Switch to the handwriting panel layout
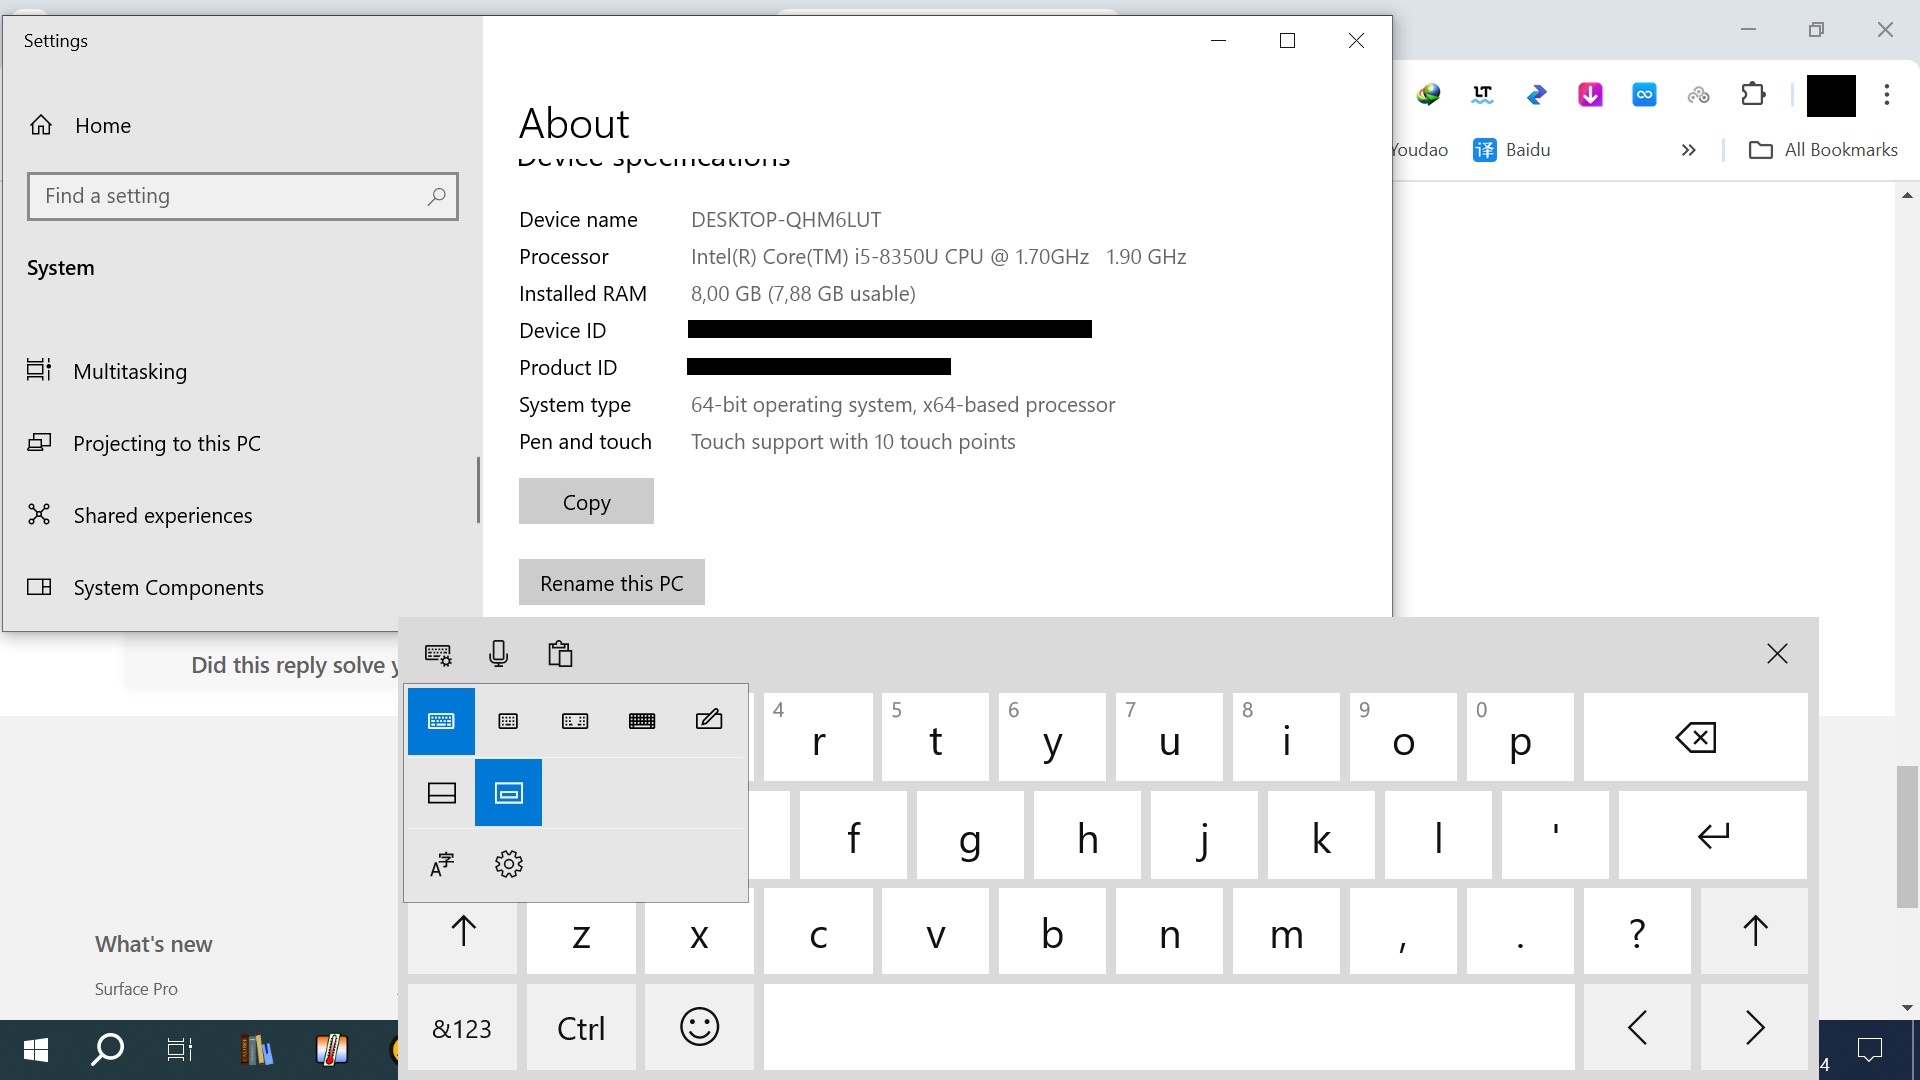Screen dimensions: 1920x1080 709,720
